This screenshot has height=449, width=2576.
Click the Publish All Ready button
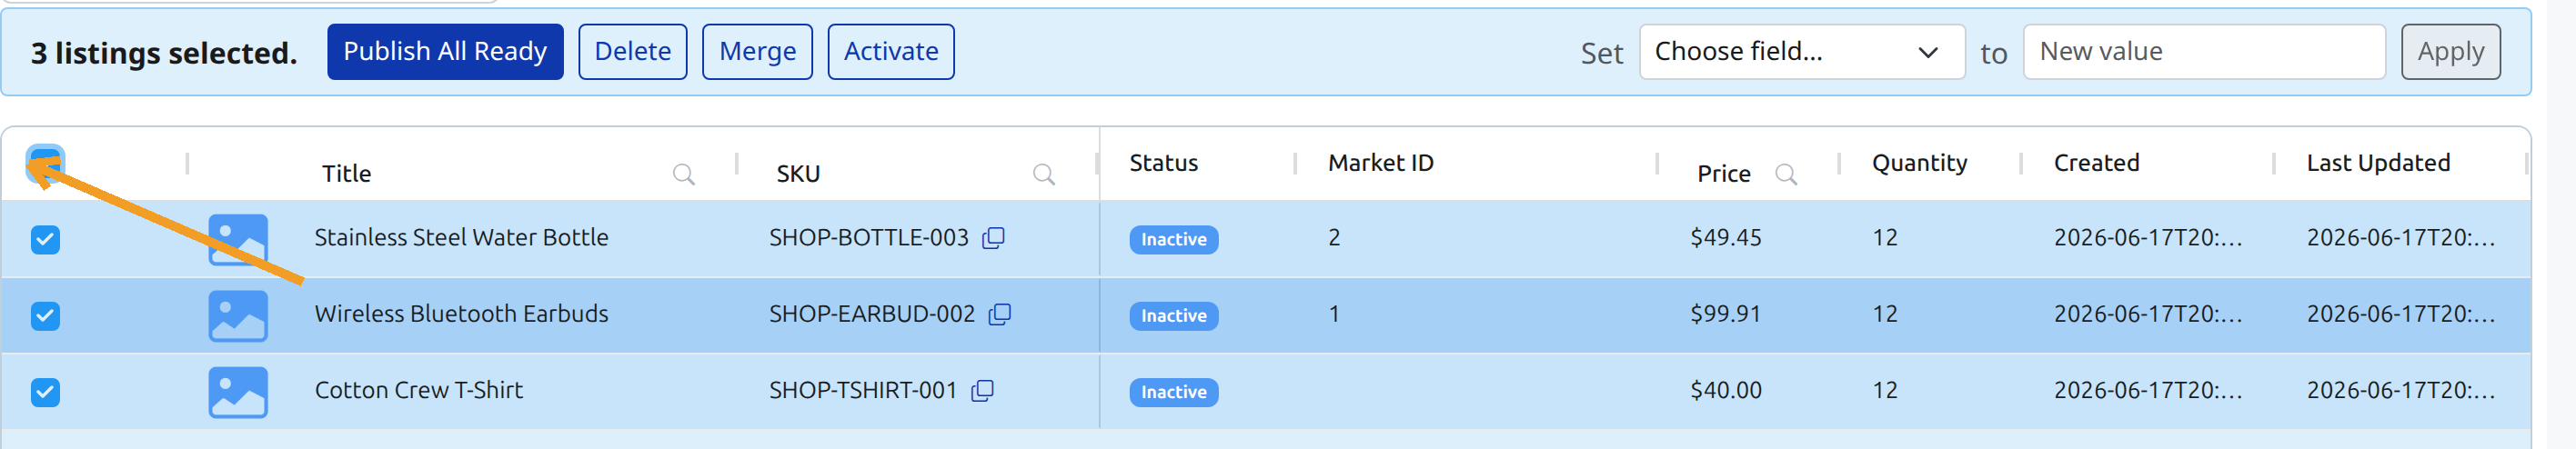tap(445, 51)
